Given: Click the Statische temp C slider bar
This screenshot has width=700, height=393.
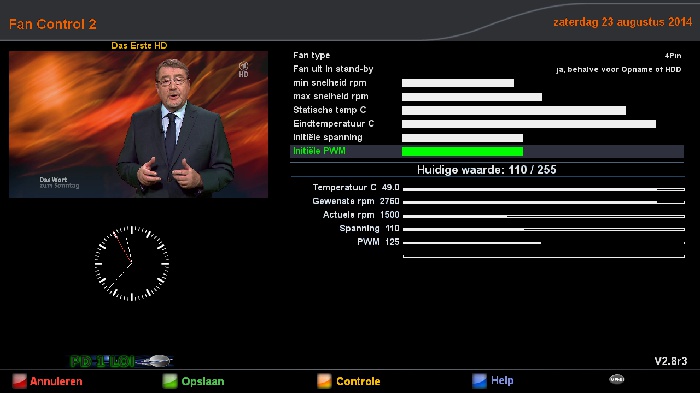Looking at the screenshot, I should point(513,110).
